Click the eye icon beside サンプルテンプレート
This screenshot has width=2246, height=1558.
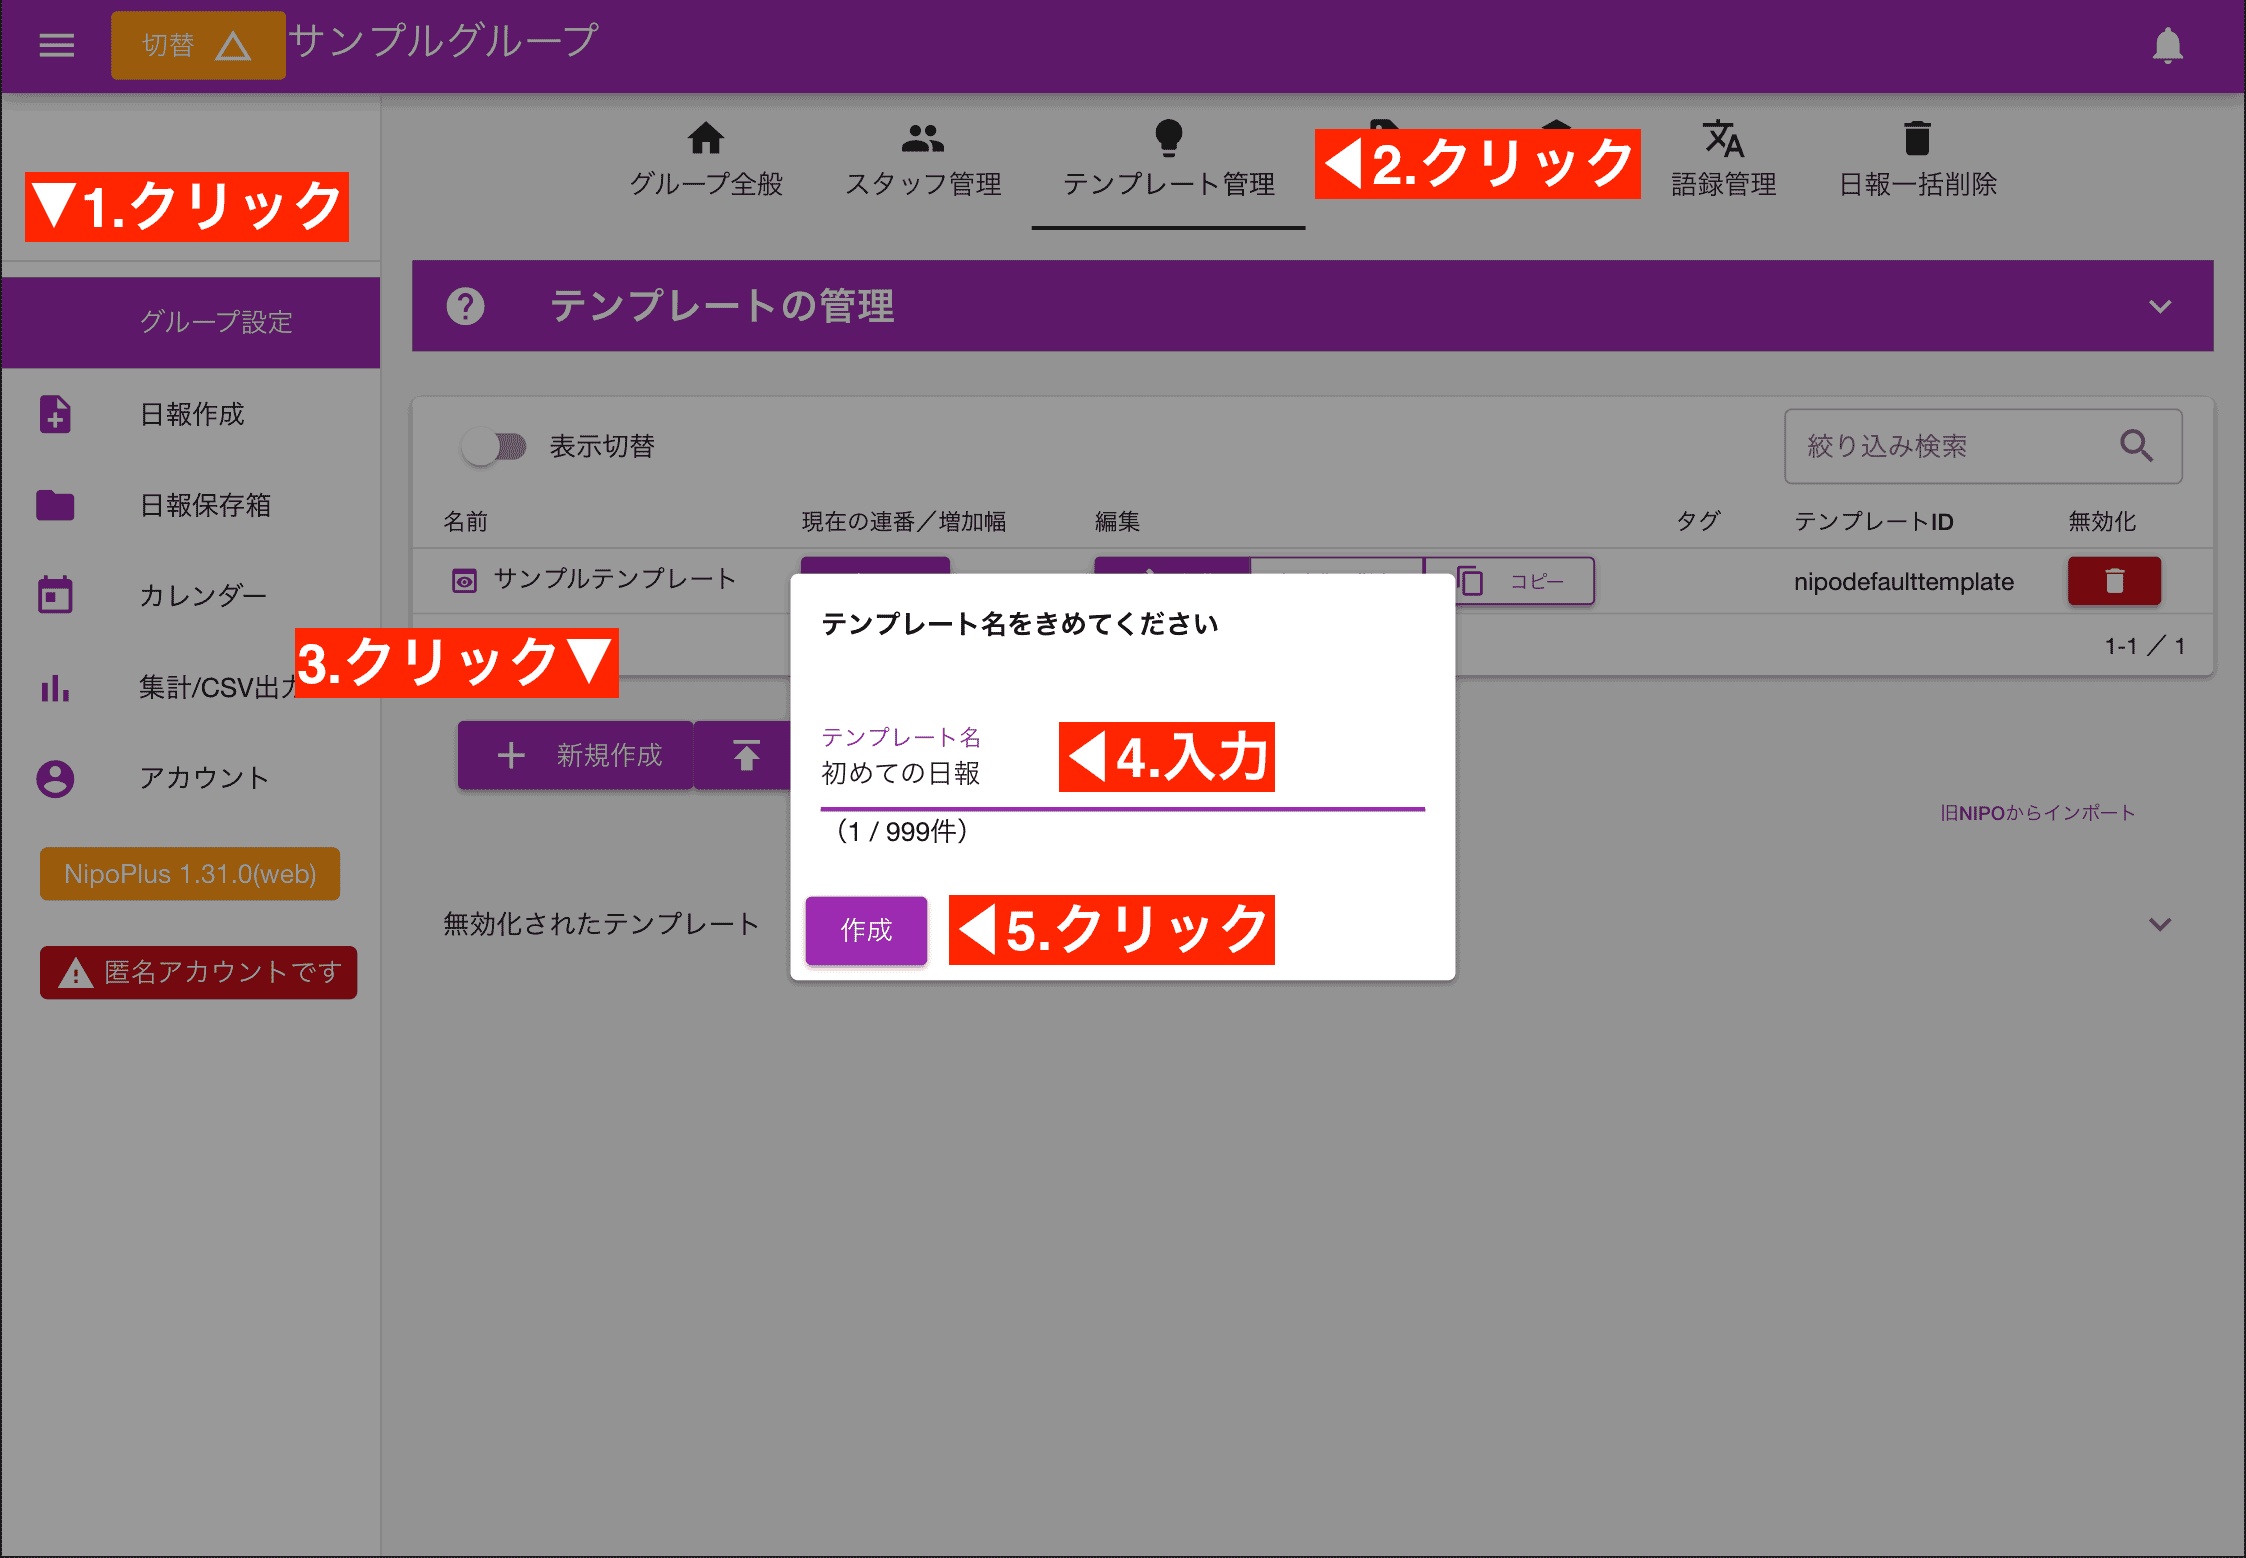(464, 580)
